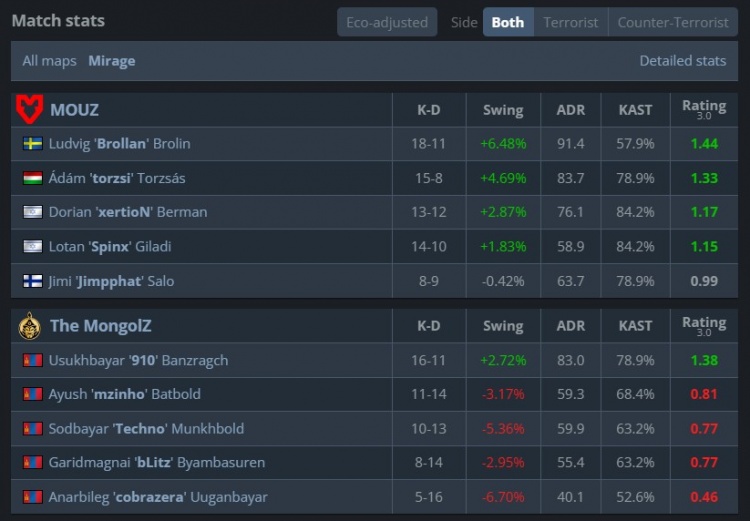
Task: Open Ludvig 'Brollan' Brolin player profile
Action: click(119, 143)
